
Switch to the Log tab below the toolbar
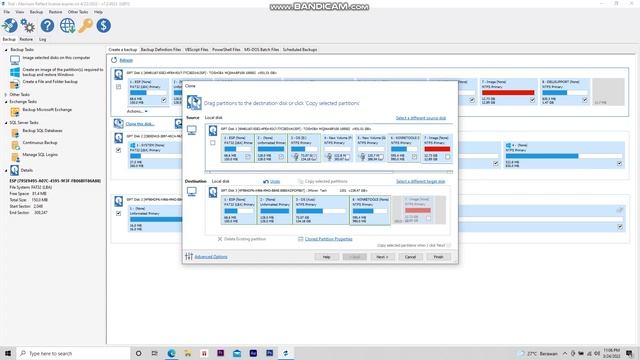coord(42,40)
